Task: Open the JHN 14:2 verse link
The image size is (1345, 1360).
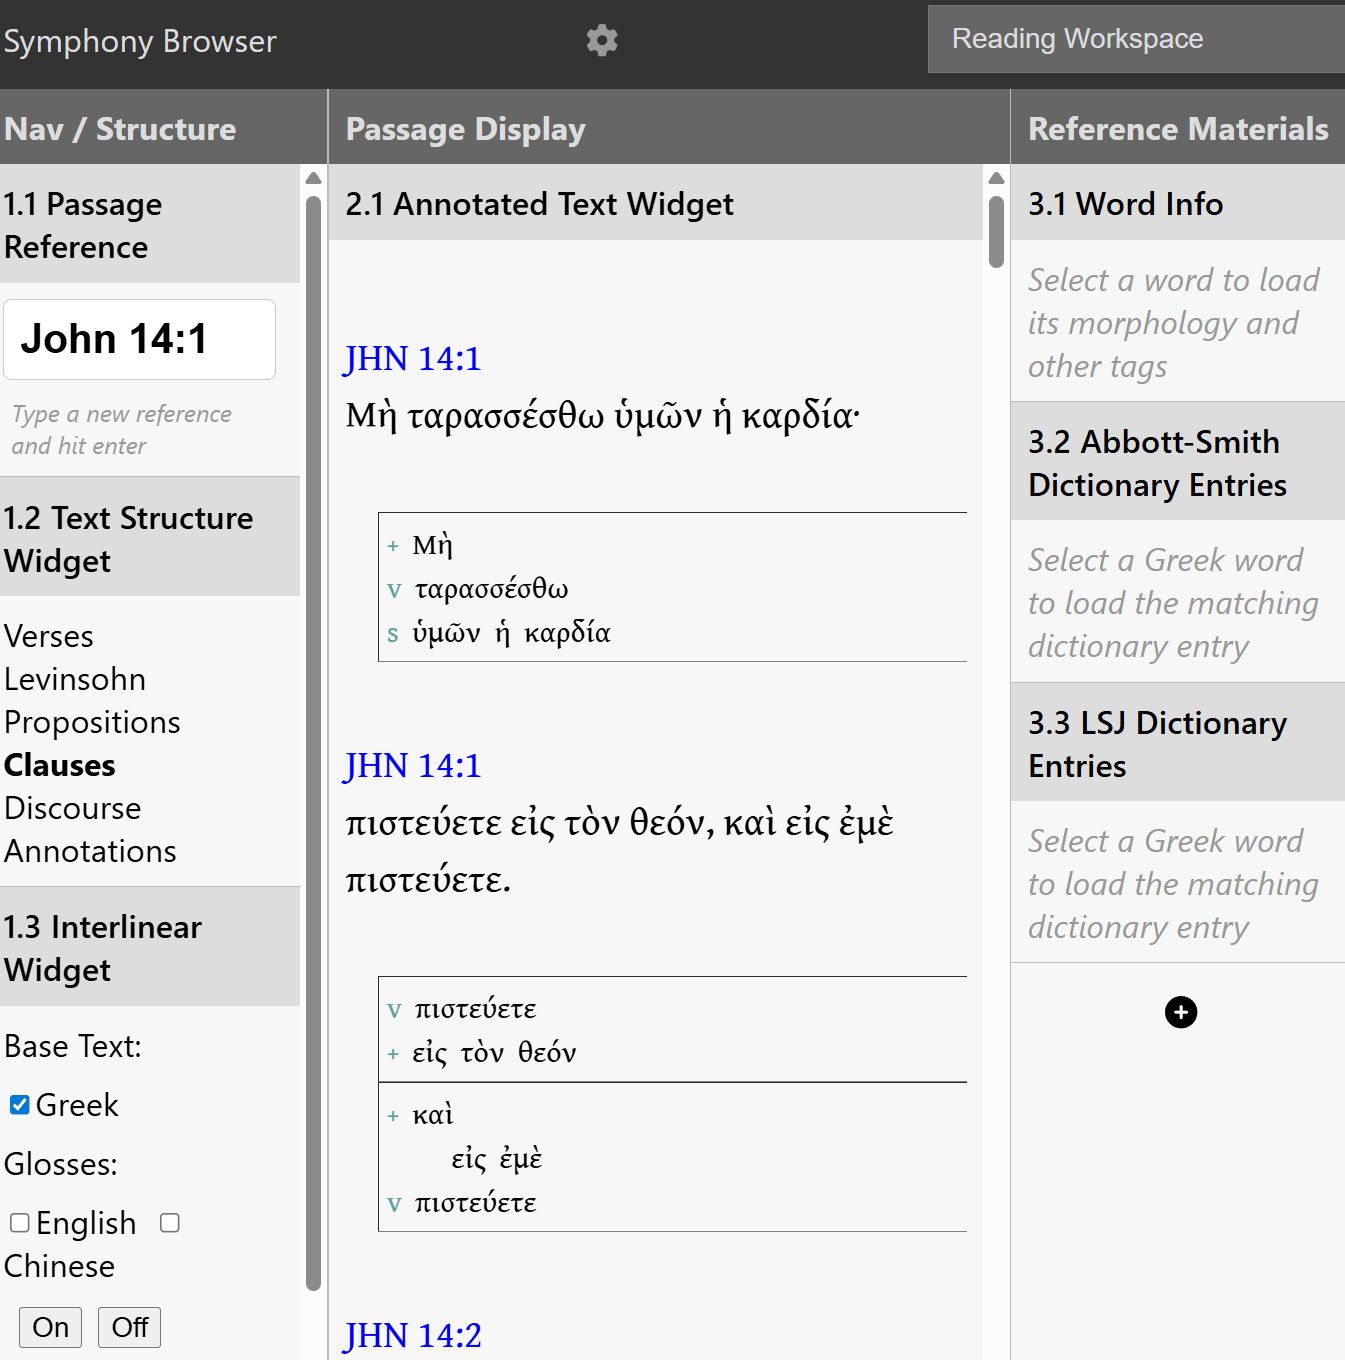Action: coord(412,1335)
